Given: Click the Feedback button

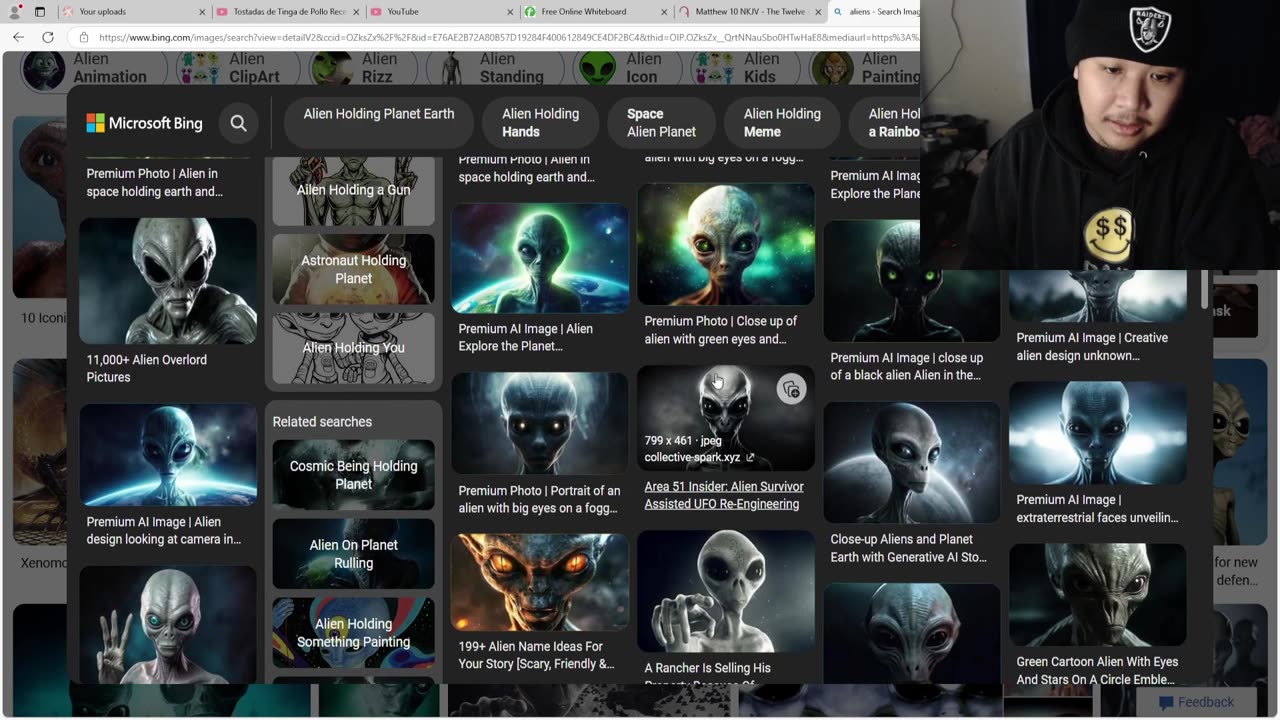Looking at the screenshot, I should (1196, 702).
